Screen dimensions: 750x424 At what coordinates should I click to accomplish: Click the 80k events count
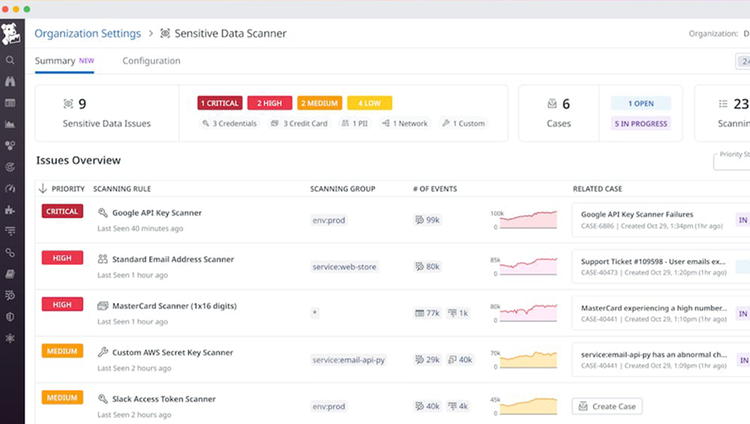[427, 266]
